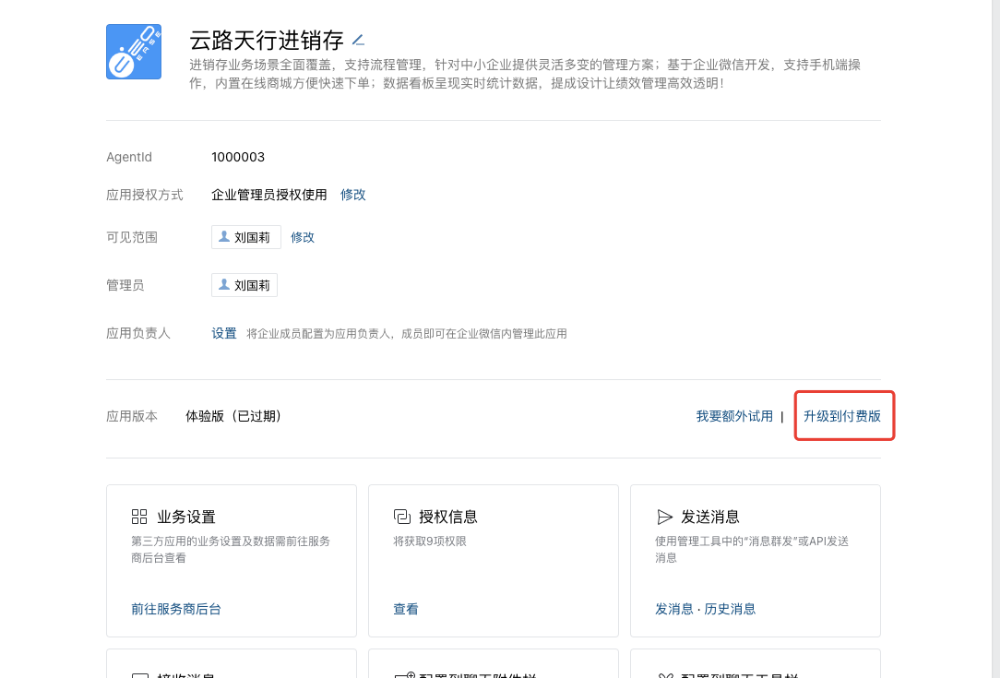1000x678 pixels.
Task: Click the 管理员 label
Action: (125, 285)
